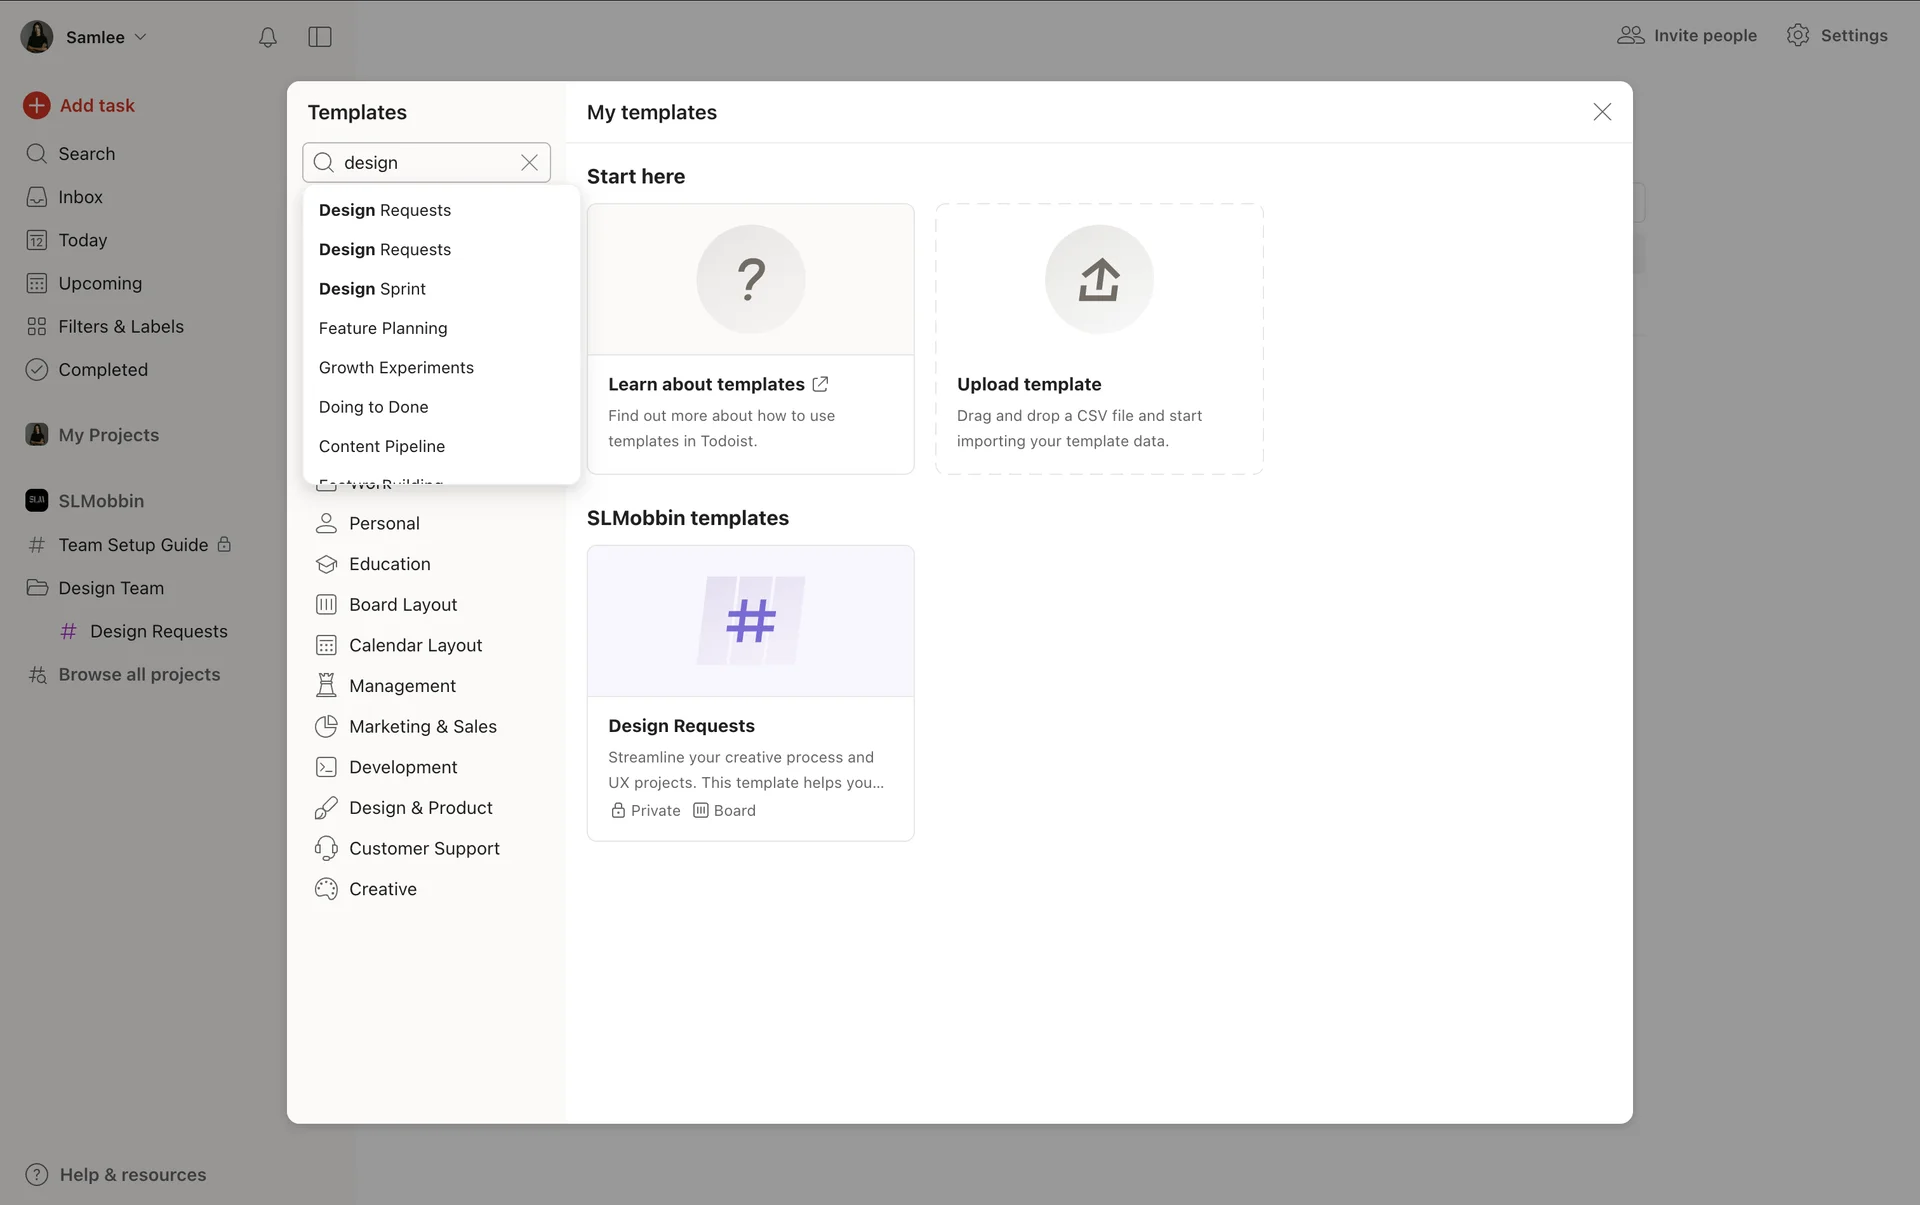
Task: Clear the design search text
Action: tap(529, 163)
